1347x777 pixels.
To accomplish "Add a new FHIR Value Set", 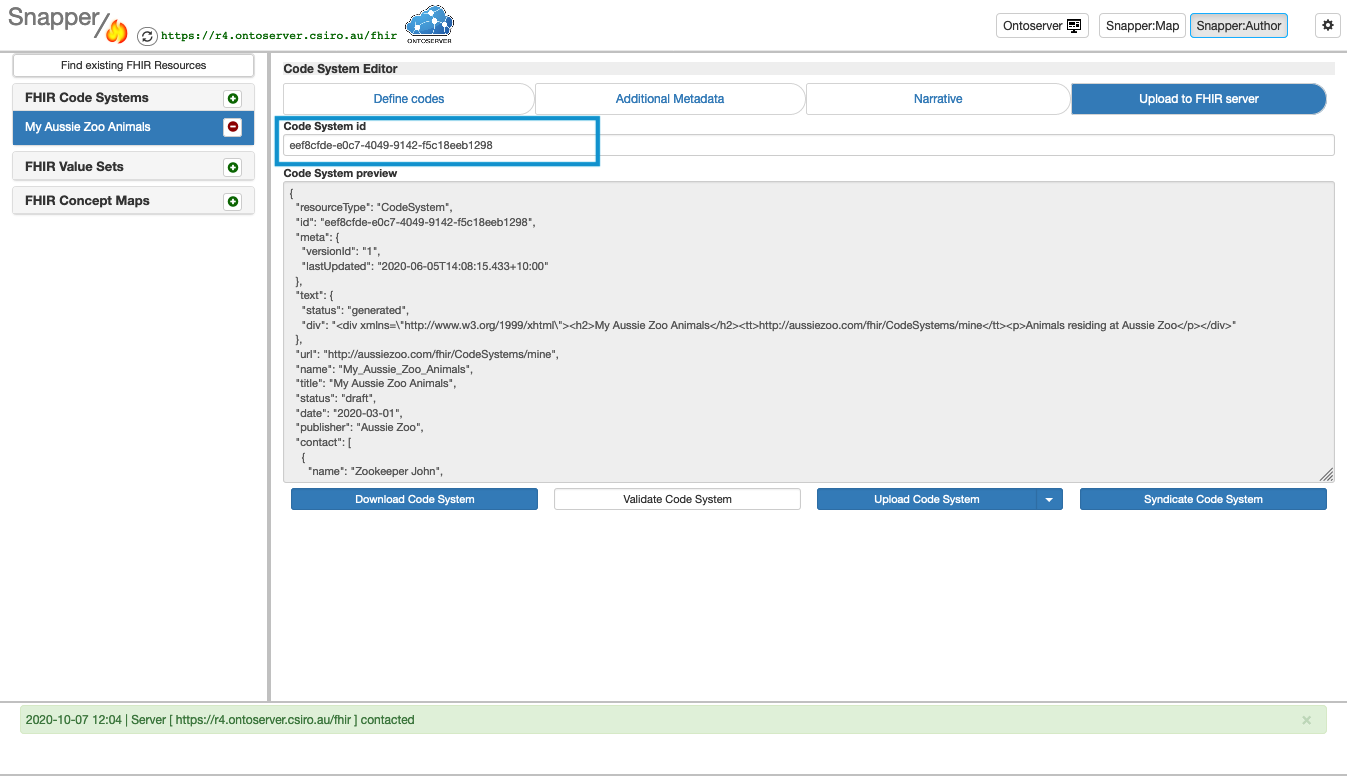I will pyautogui.click(x=233, y=167).
